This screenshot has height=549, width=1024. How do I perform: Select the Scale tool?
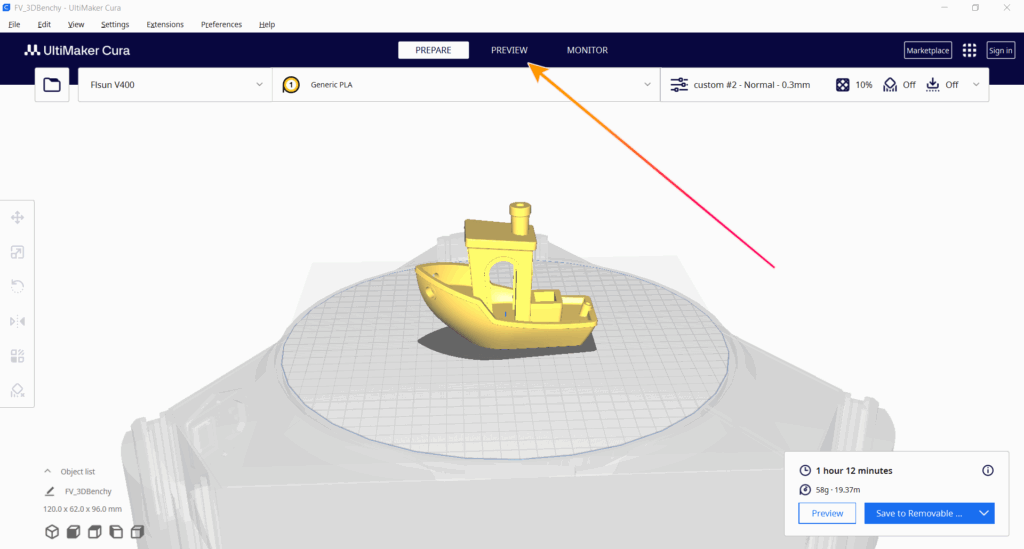pos(18,252)
